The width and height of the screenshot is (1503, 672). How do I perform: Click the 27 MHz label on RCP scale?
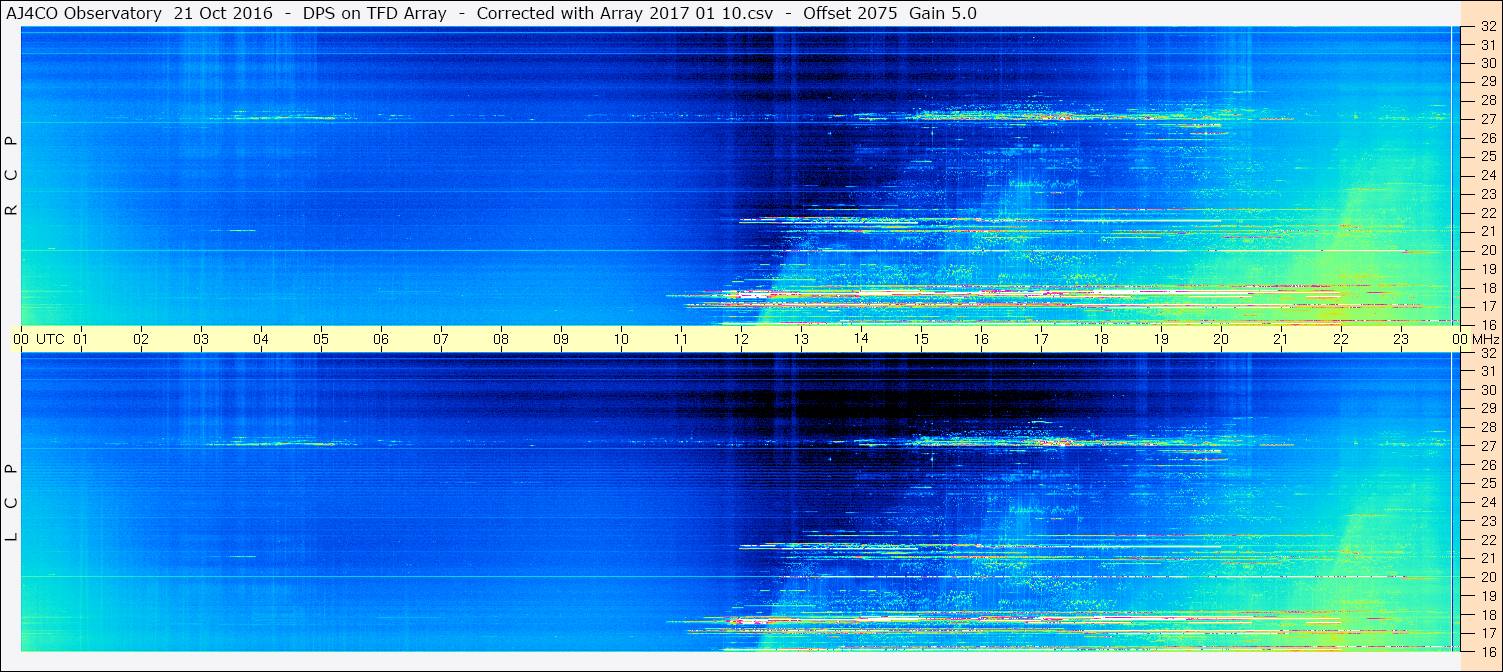1488,119
